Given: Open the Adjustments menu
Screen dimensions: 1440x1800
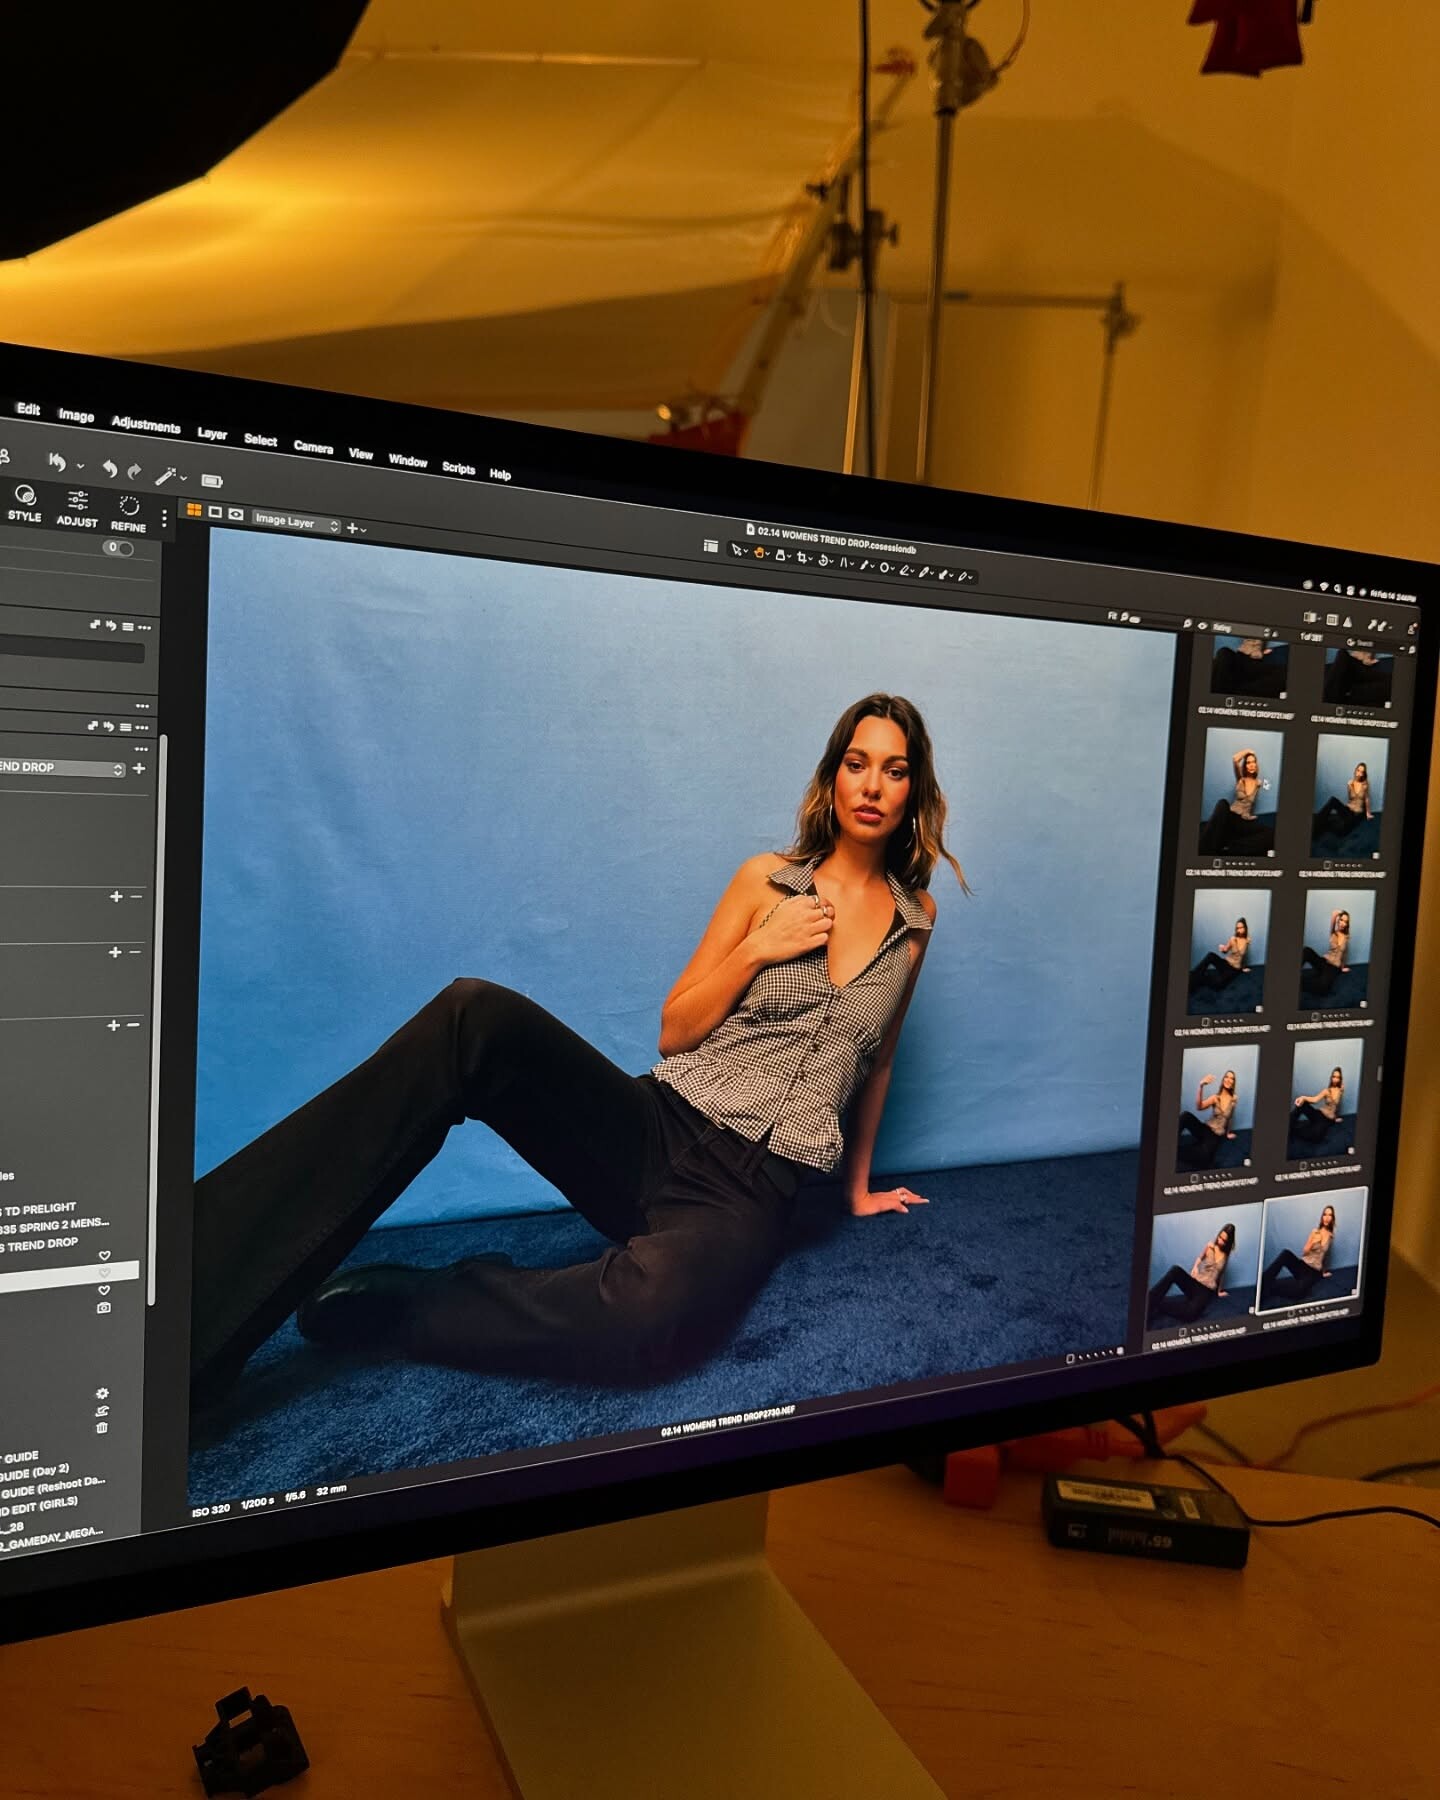Looking at the screenshot, I should [x=146, y=425].
